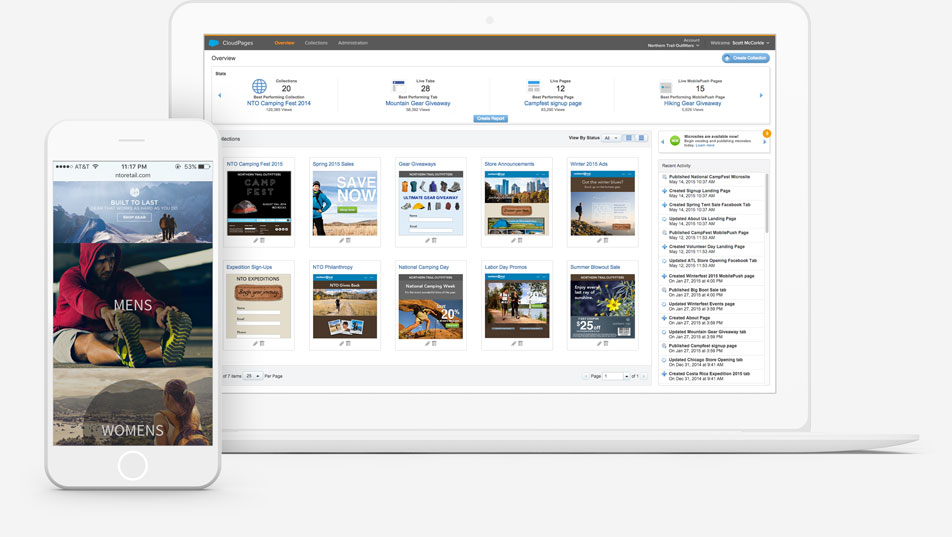This screenshot has height=537, width=952.
Task: Open the Administration tab
Action: pos(353,43)
